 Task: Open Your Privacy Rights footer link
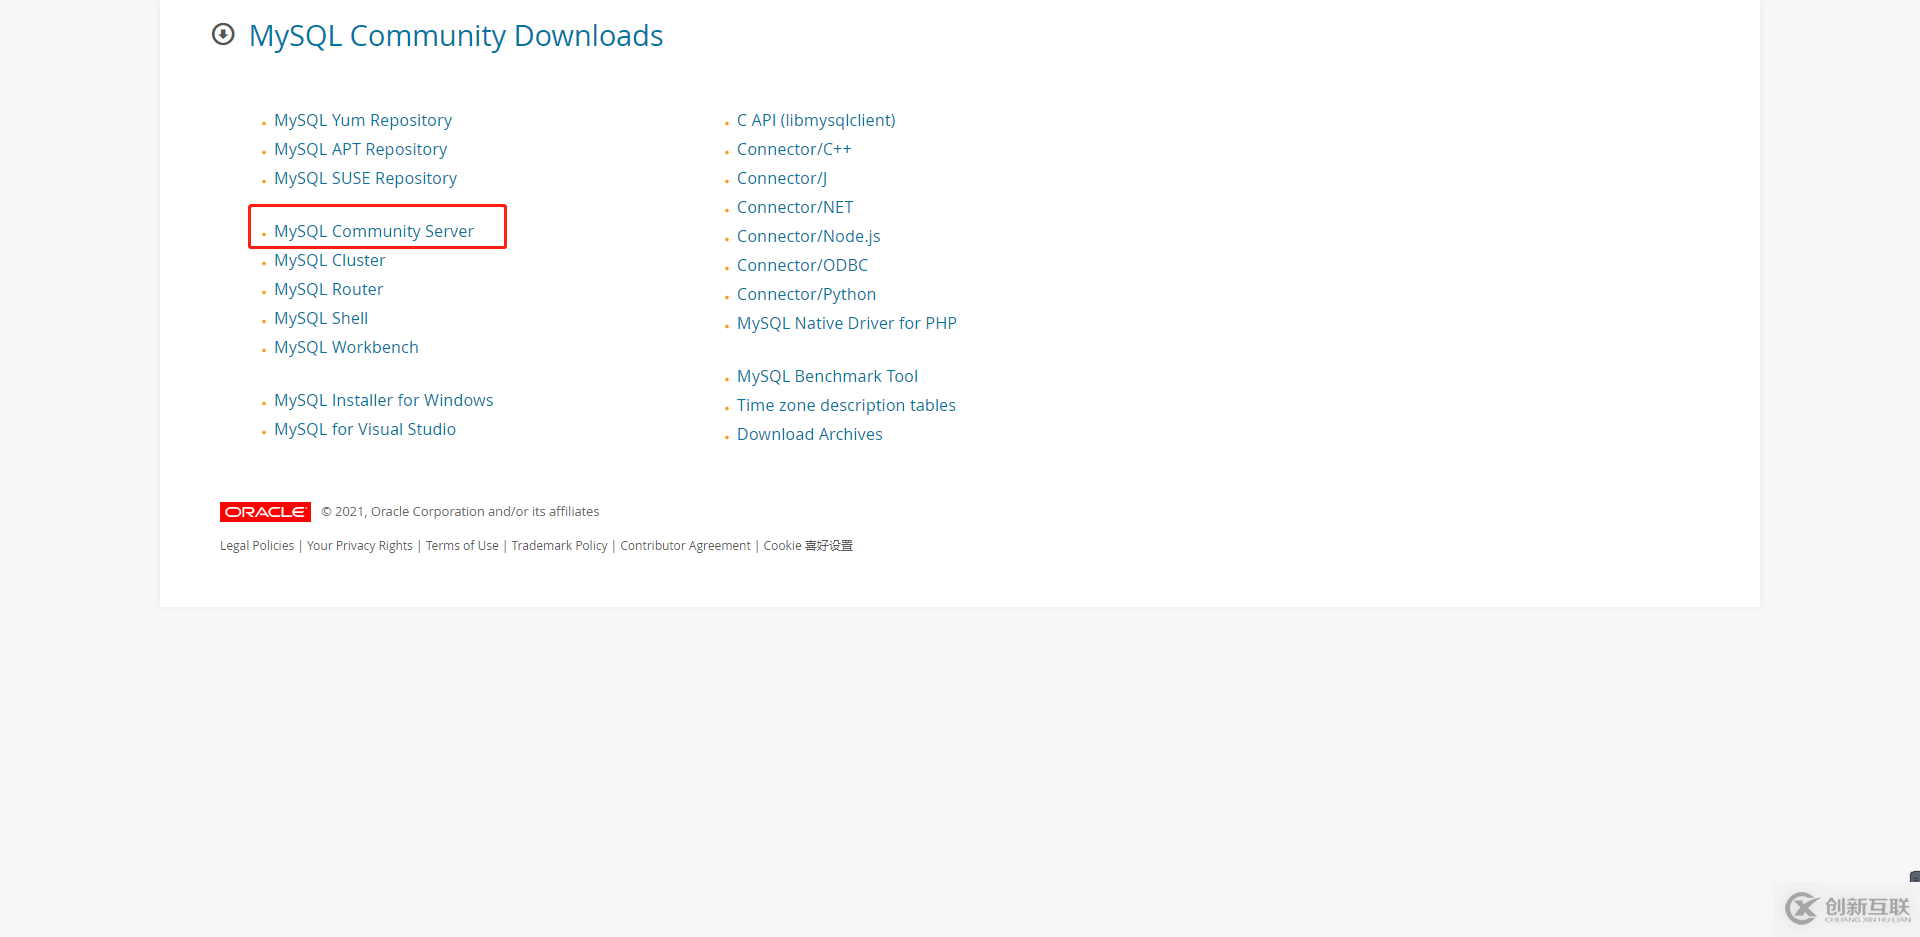click(x=360, y=546)
